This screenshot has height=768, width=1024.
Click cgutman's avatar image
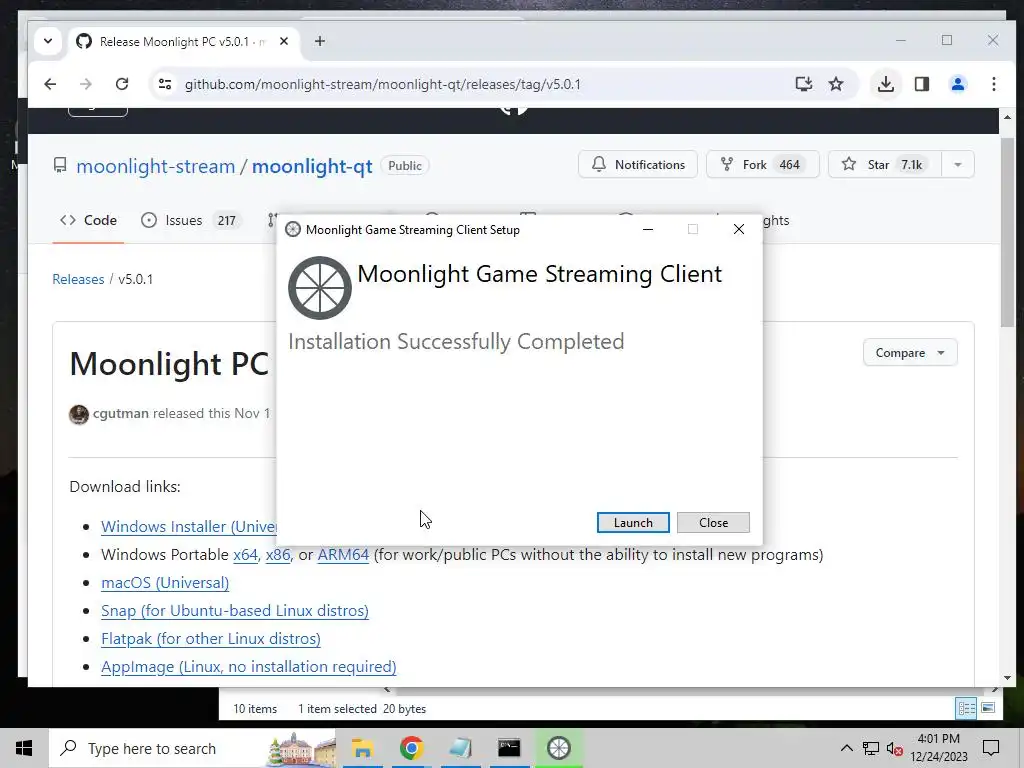point(79,414)
